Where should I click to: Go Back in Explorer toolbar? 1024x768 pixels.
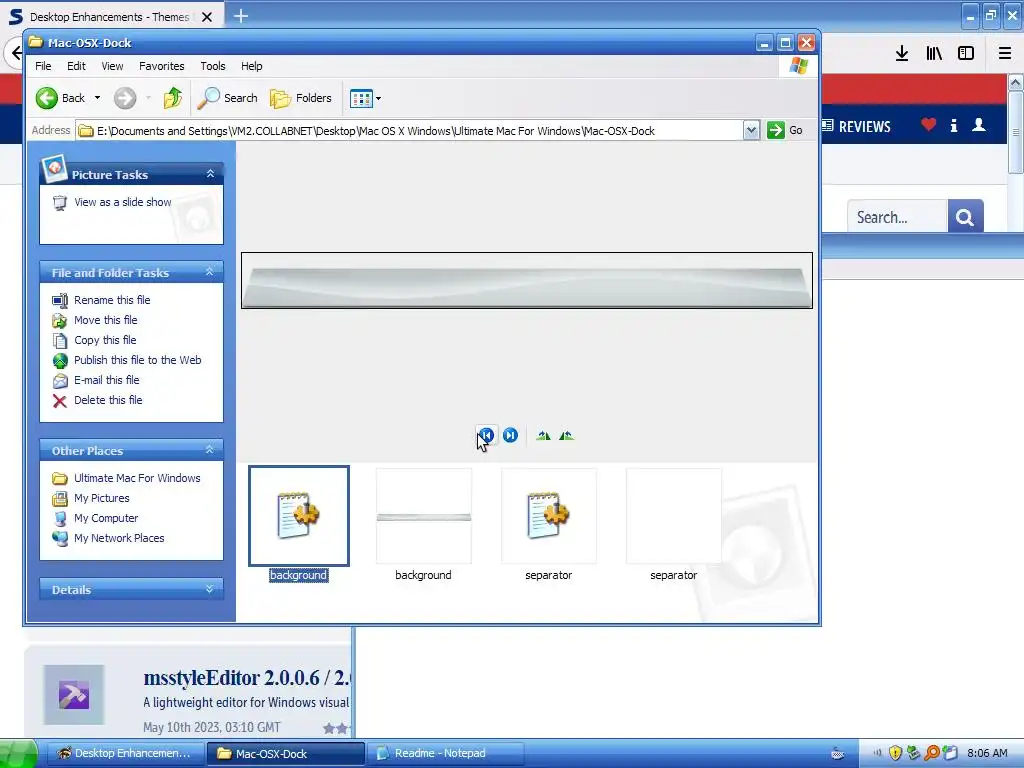[x=60, y=98]
